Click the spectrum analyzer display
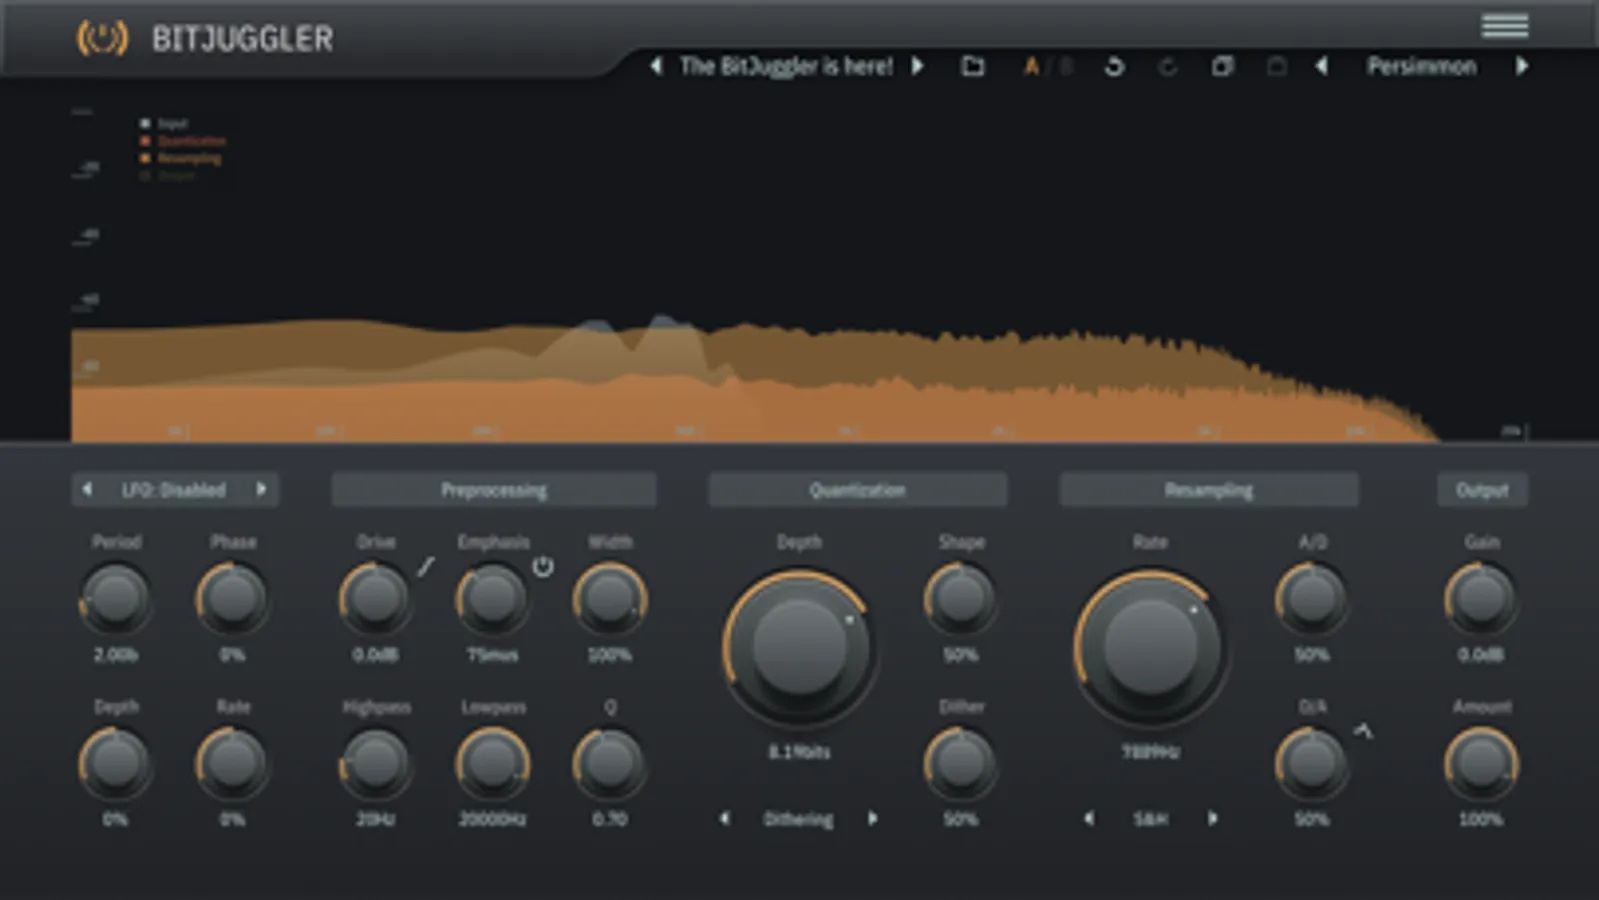This screenshot has height=900, width=1599. [x=800, y=270]
